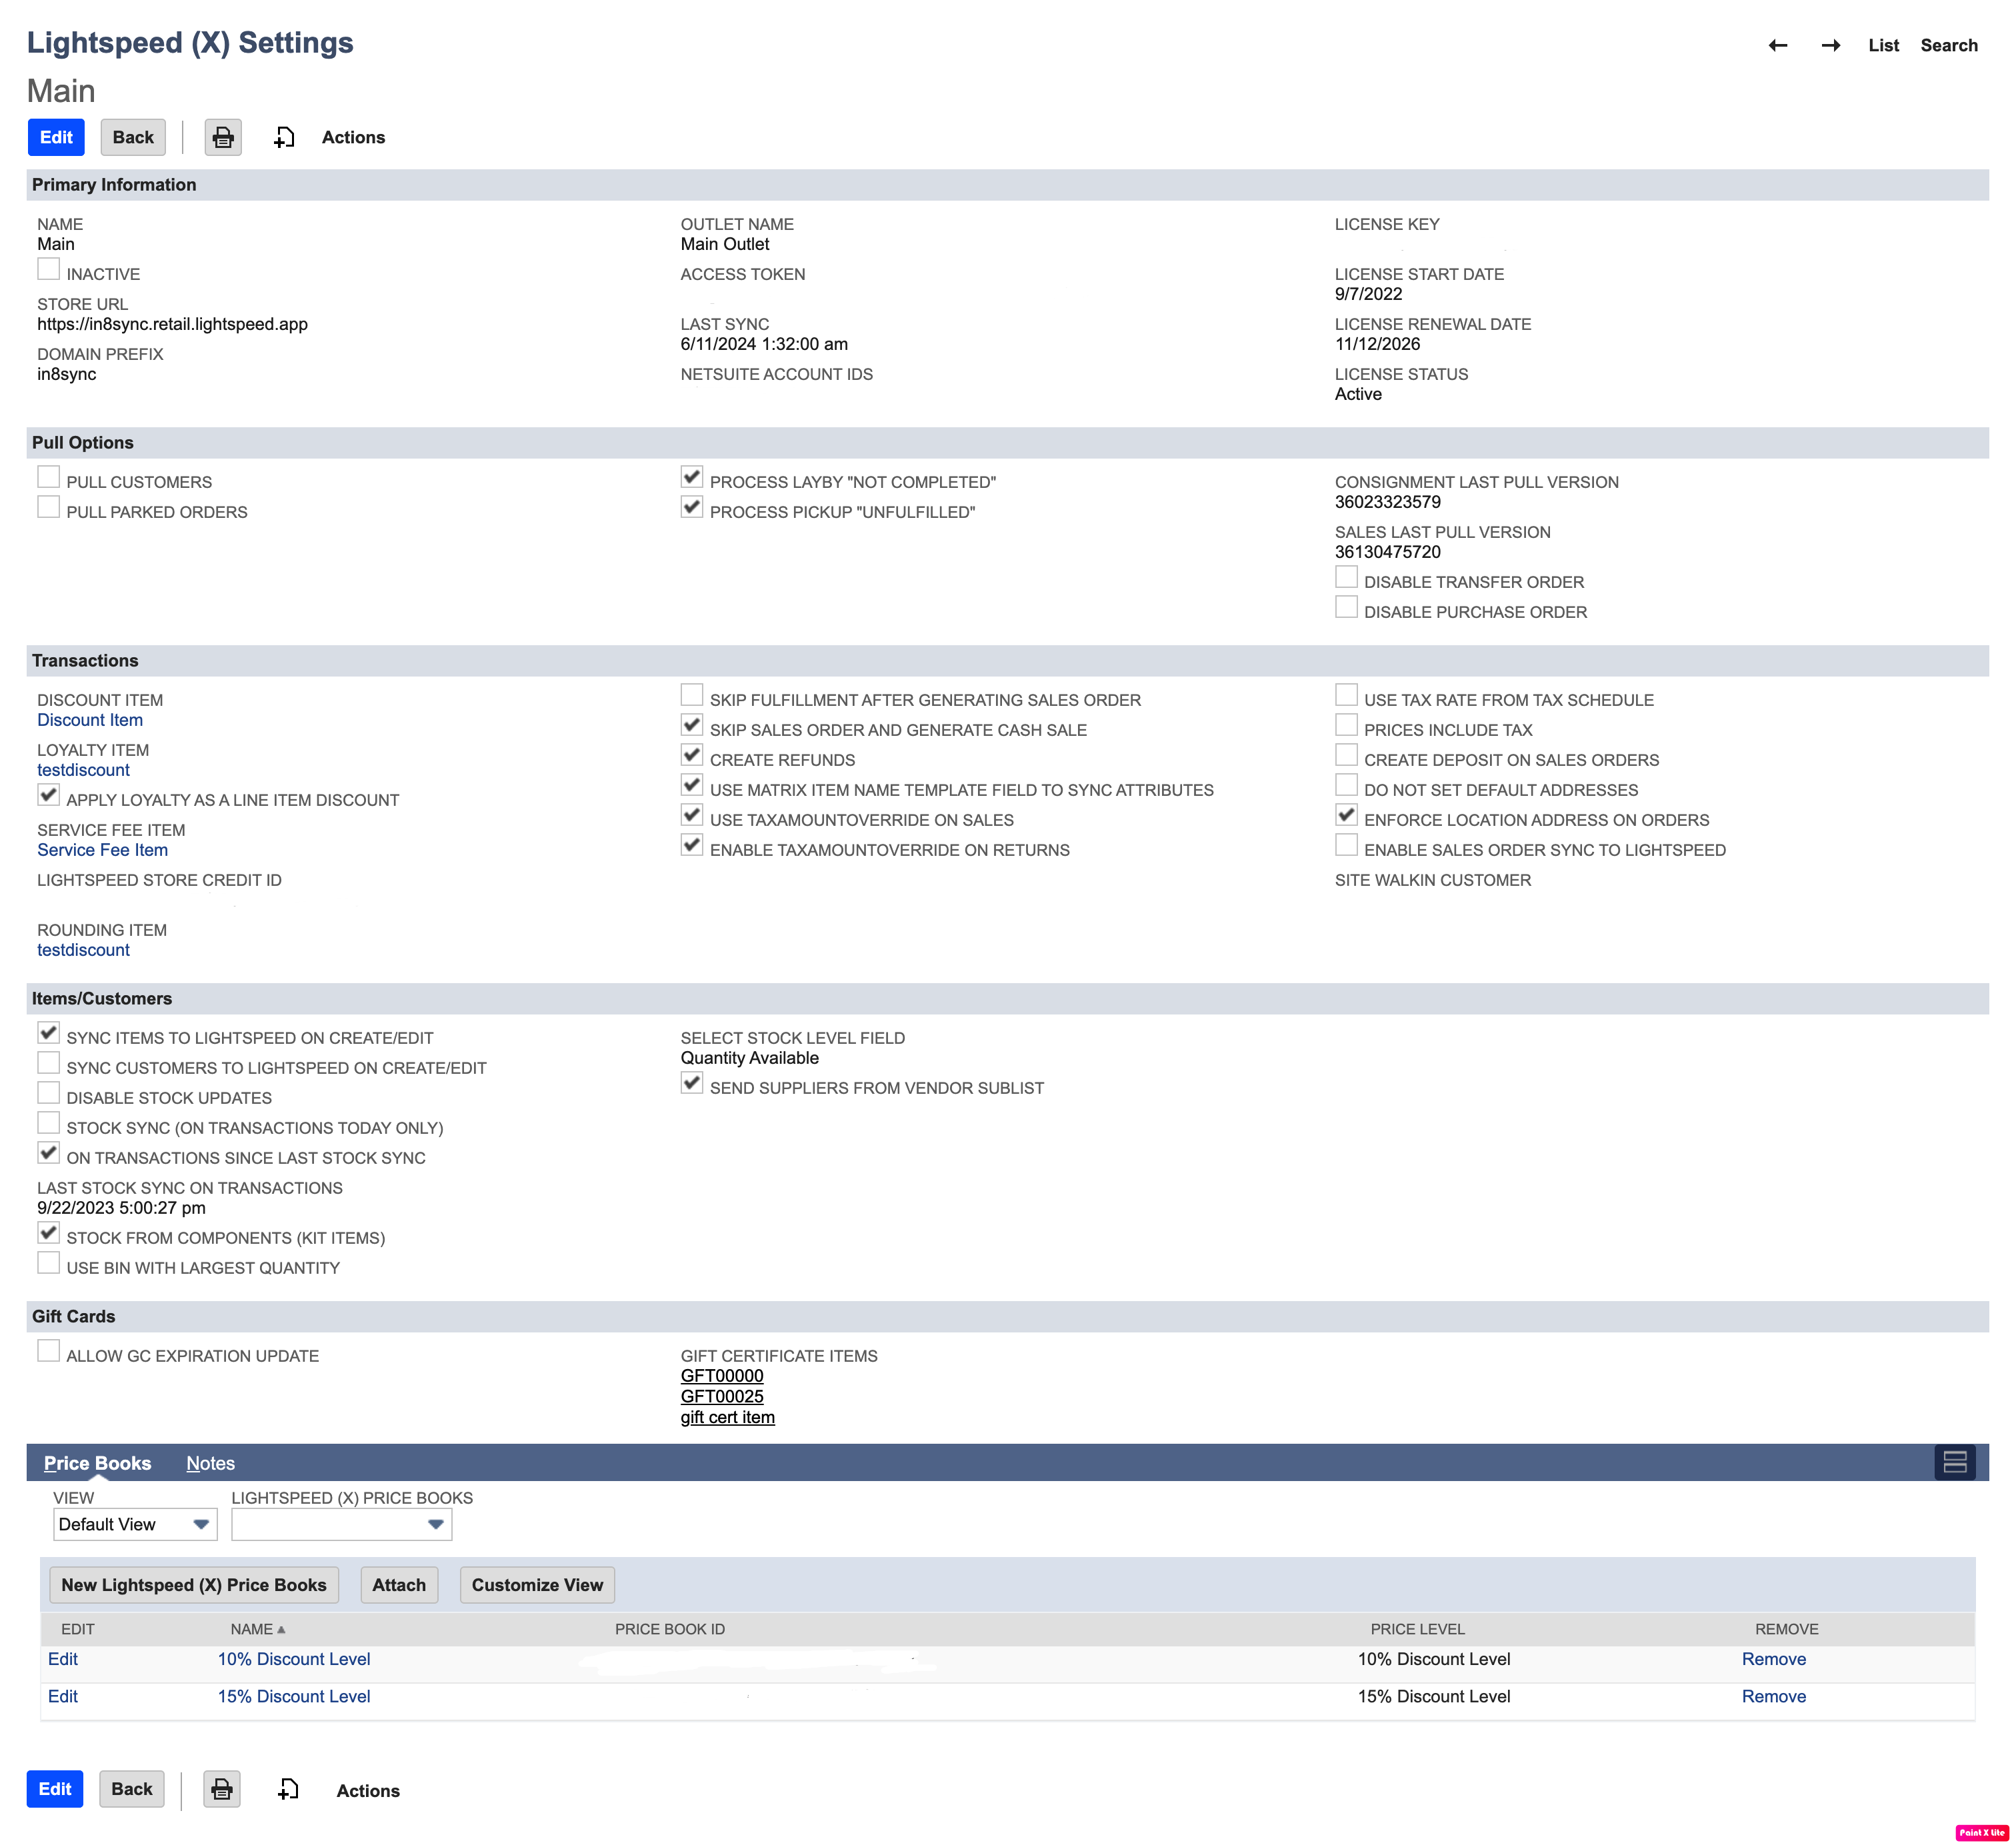Go to next record arrow
The width and height of the screenshot is (2016, 1847).
(x=1830, y=45)
